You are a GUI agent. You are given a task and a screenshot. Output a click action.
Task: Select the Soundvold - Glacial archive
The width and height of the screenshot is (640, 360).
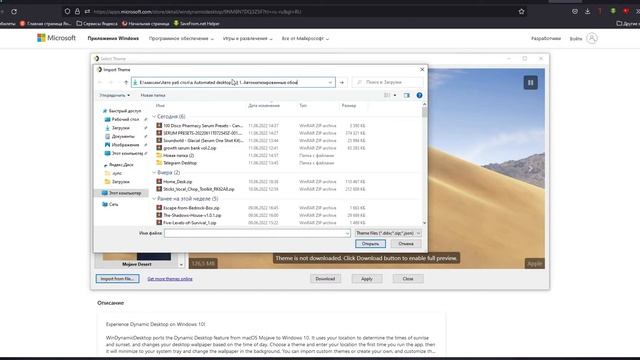[200, 140]
